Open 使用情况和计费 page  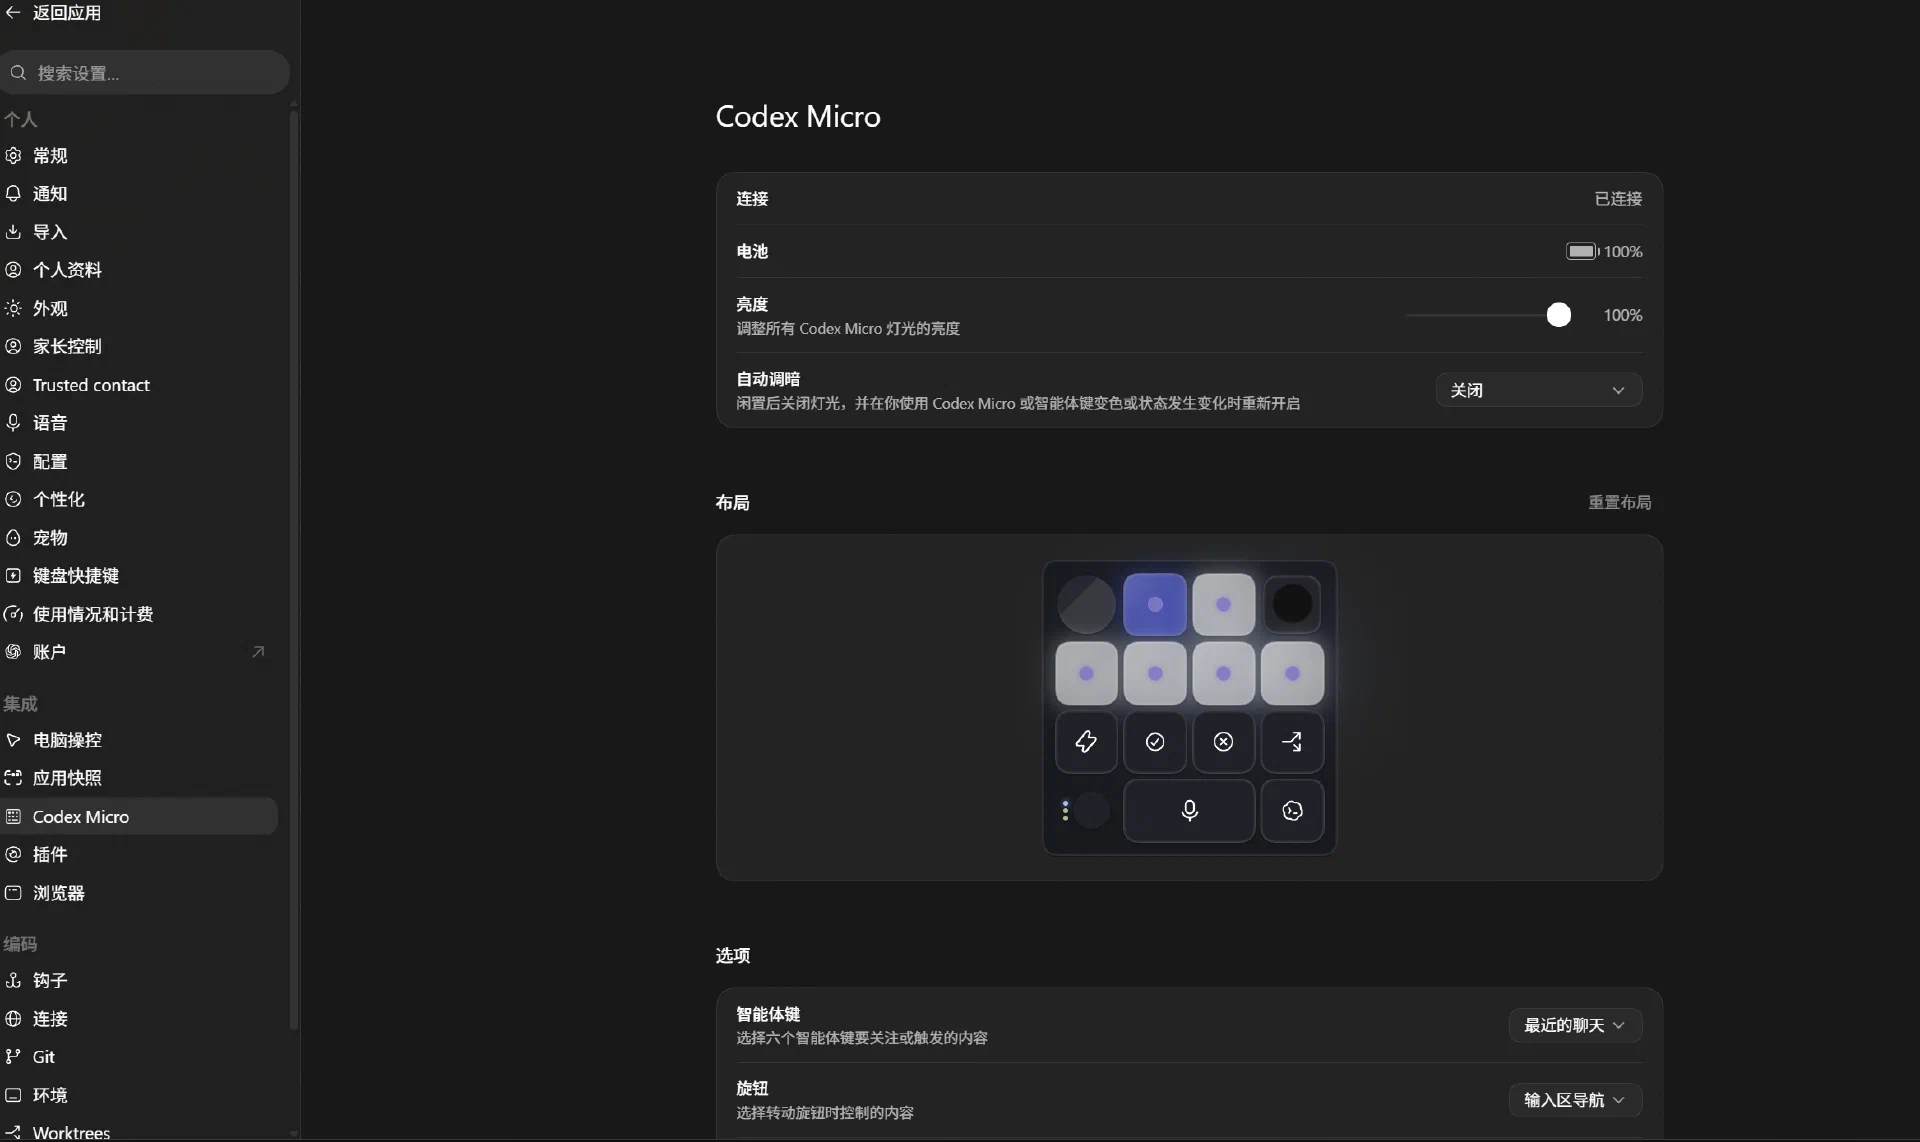pyautogui.click(x=139, y=614)
